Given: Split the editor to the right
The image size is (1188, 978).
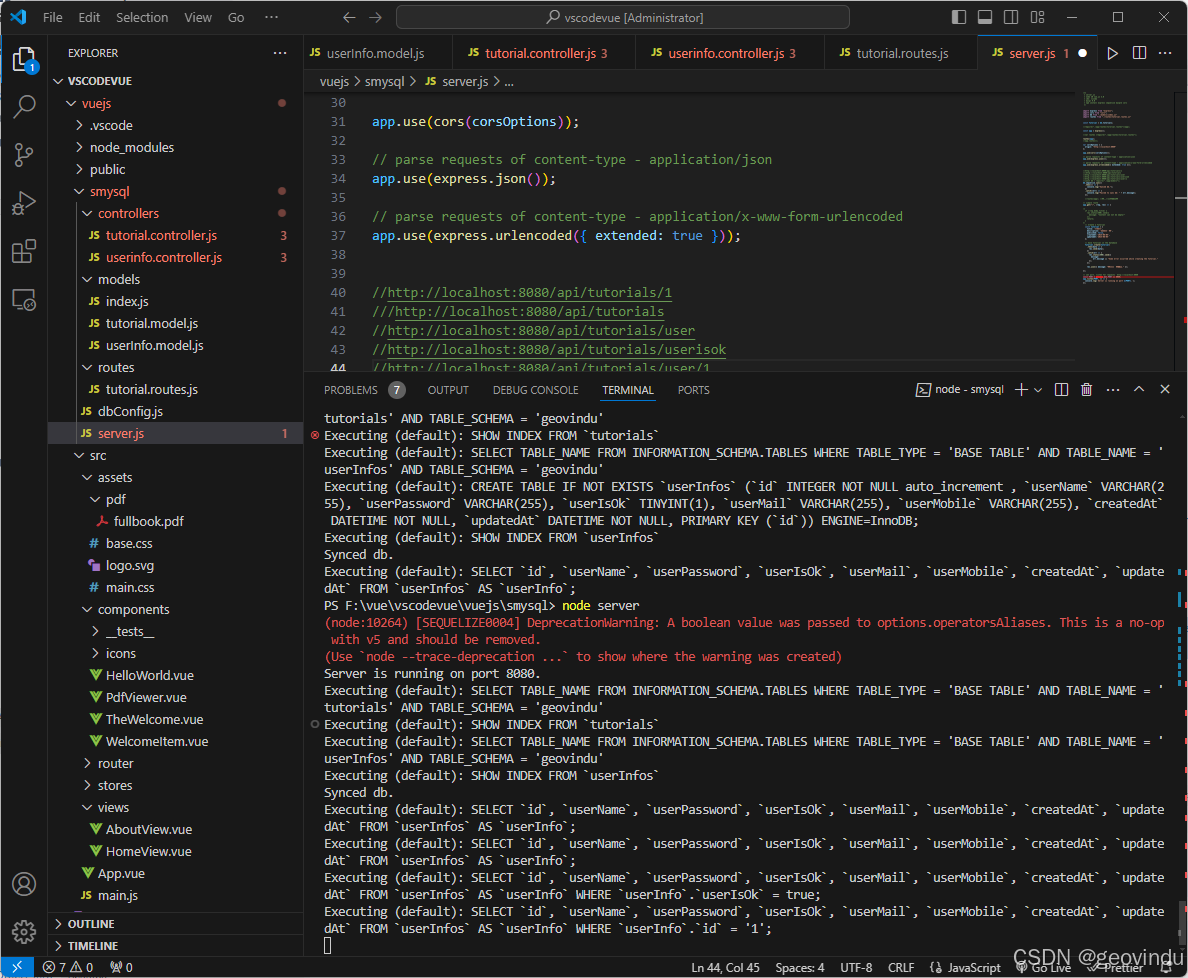Looking at the screenshot, I should (1139, 53).
